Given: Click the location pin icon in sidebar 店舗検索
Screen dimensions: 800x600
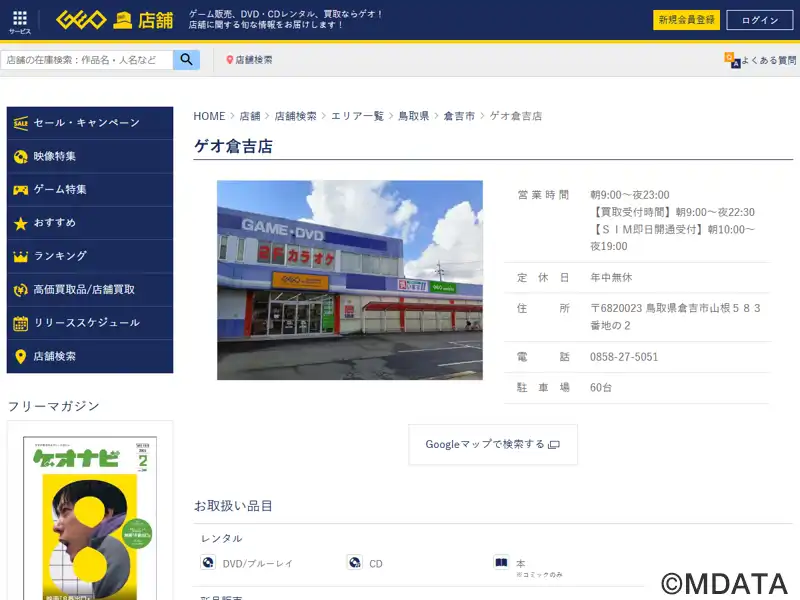Looking at the screenshot, I should pos(20,357).
